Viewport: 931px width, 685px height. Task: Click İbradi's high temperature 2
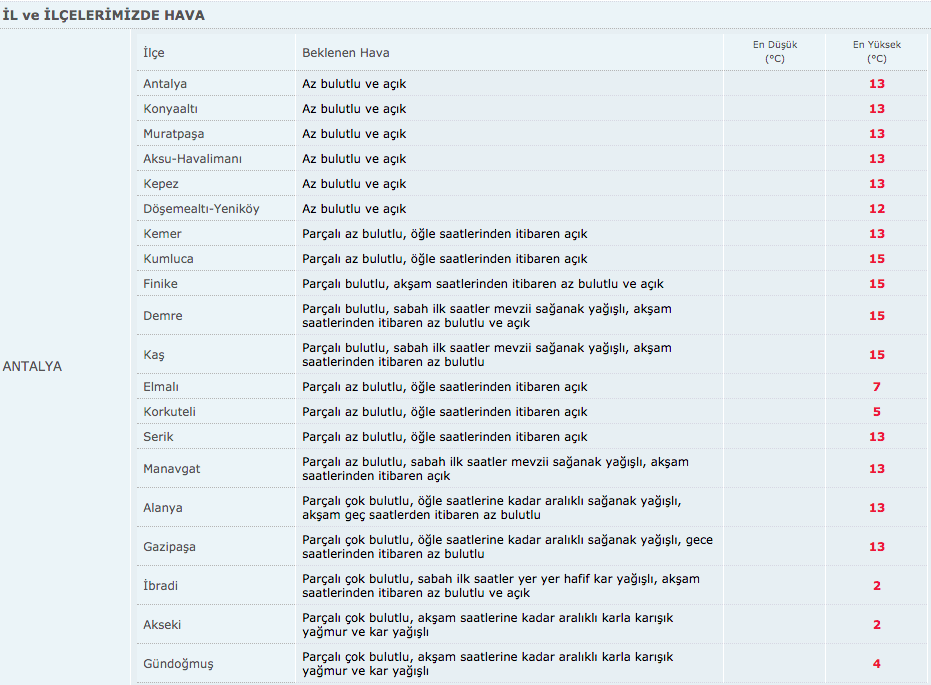point(877,585)
